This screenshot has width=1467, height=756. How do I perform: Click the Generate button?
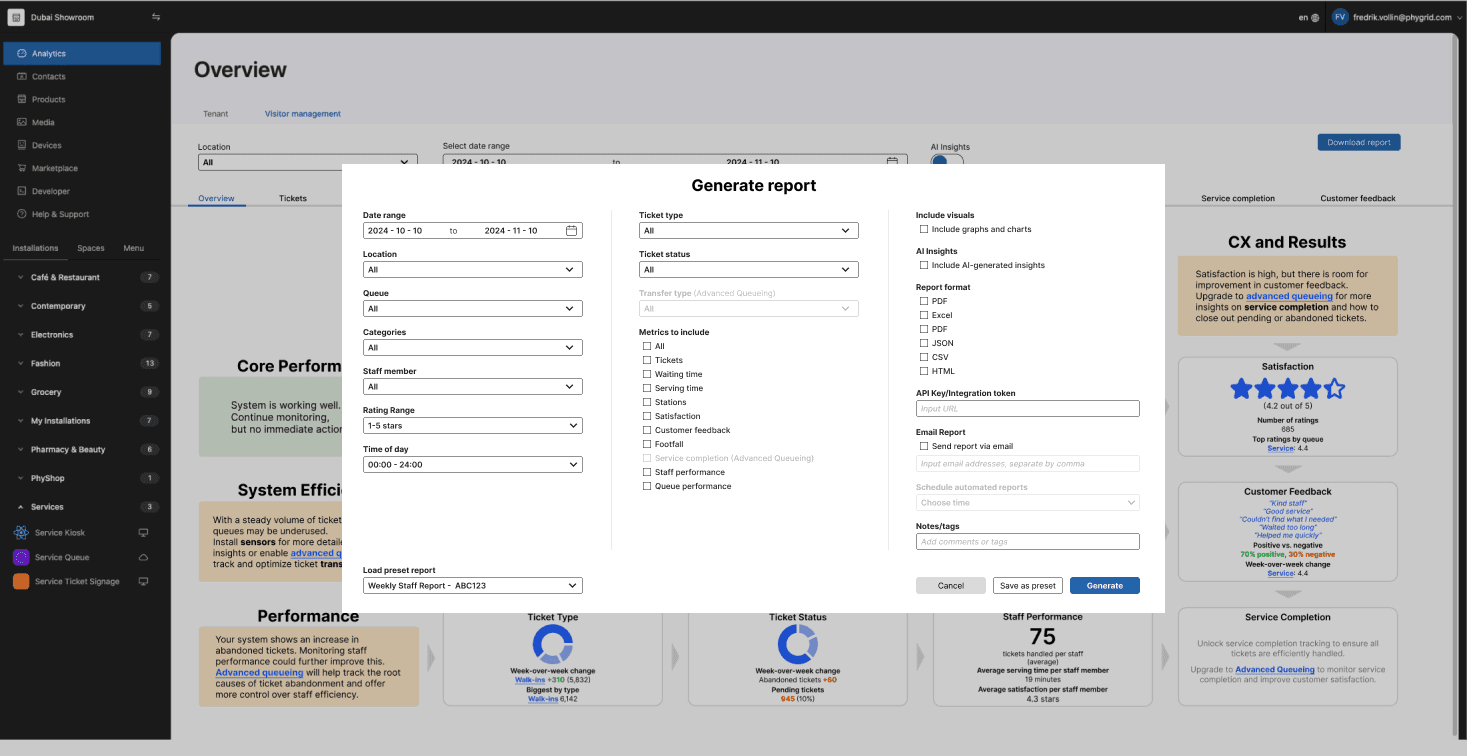pos(1104,586)
